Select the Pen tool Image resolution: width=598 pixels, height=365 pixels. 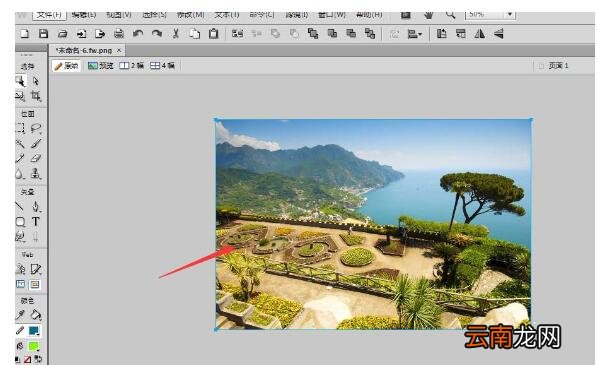[36, 206]
